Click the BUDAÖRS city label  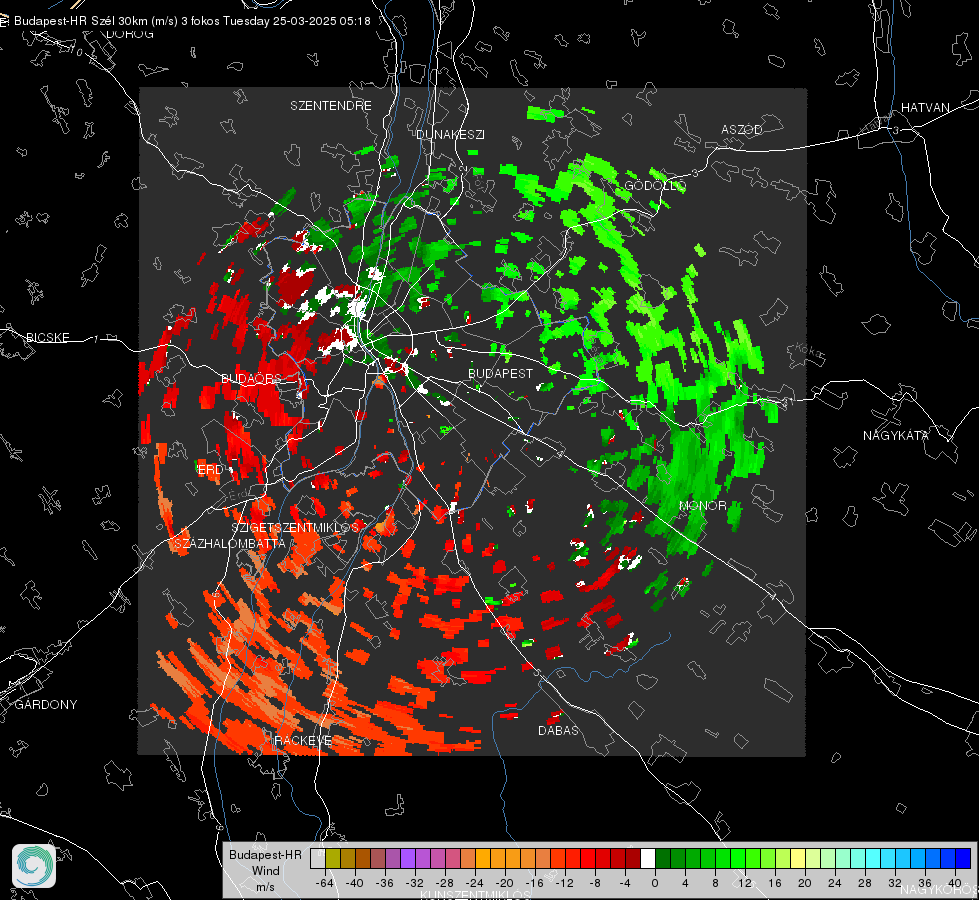pyautogui.click(x=252, y=378)
